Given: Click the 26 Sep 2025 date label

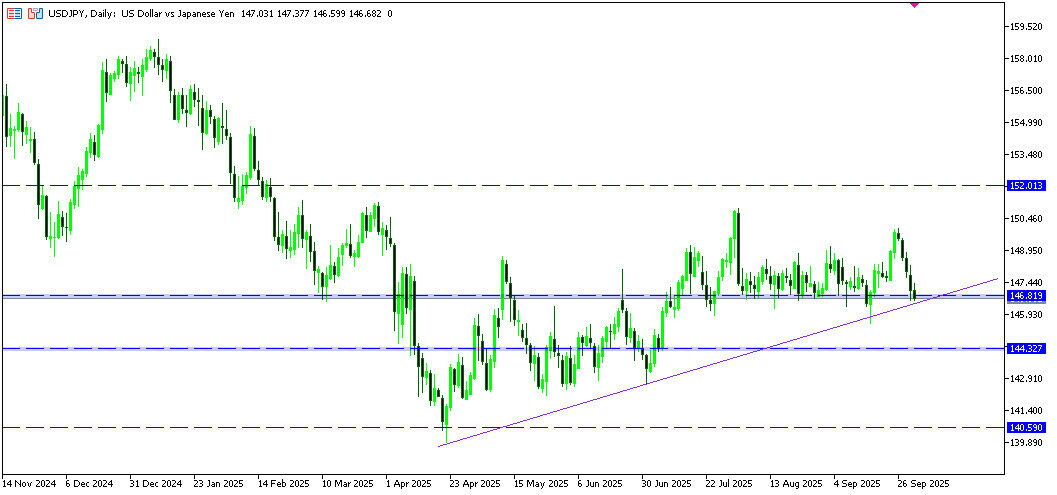Looking at the screenshot, I should pos(924,482).
